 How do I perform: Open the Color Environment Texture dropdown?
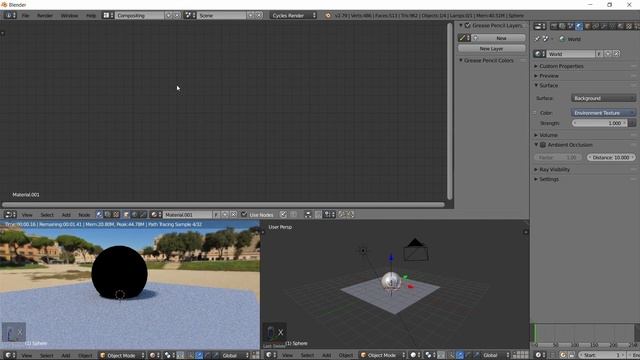coord(603,113)
